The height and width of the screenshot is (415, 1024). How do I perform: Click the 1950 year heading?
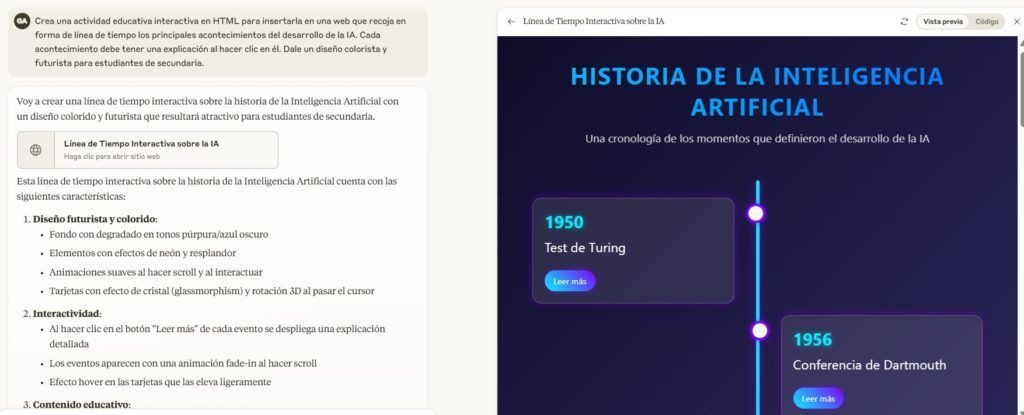(564, 223)
